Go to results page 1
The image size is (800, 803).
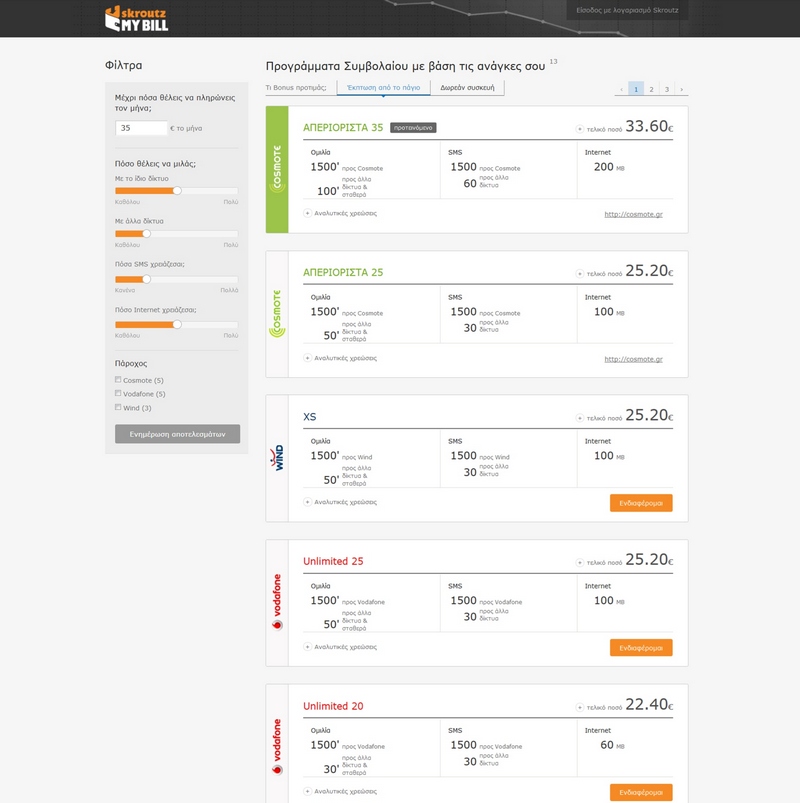click(636, 89)
